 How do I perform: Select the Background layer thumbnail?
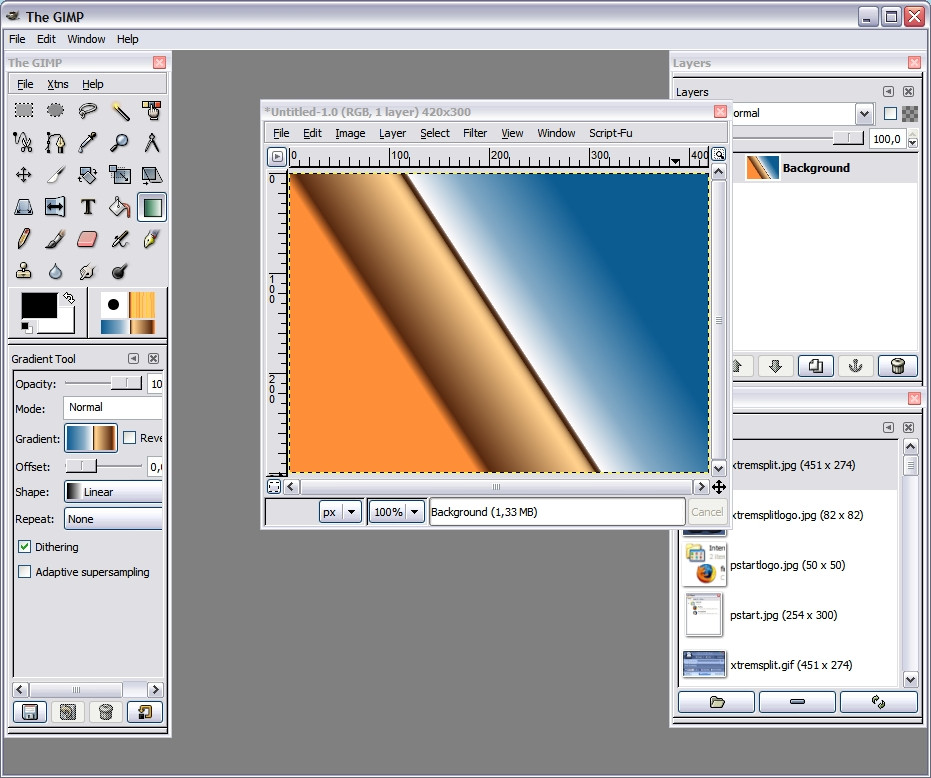pos(762,168)
